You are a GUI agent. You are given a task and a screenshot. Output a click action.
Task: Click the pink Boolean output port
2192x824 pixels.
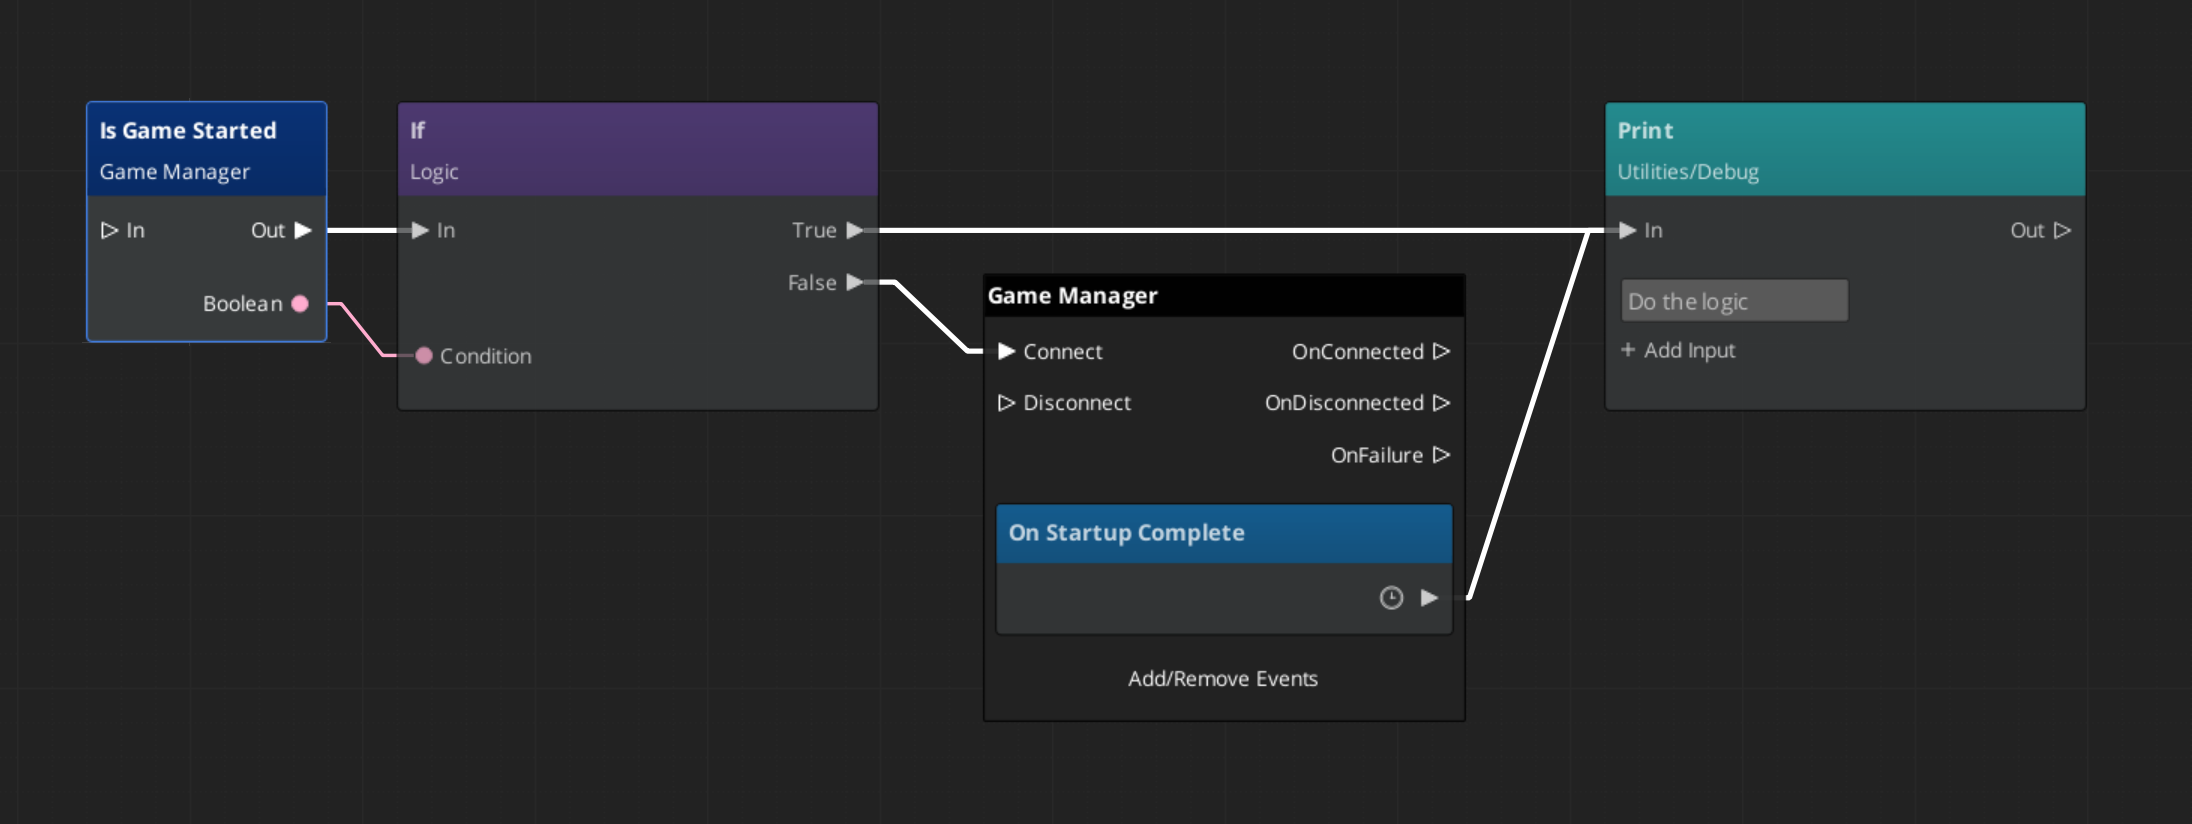pos(300,304)
